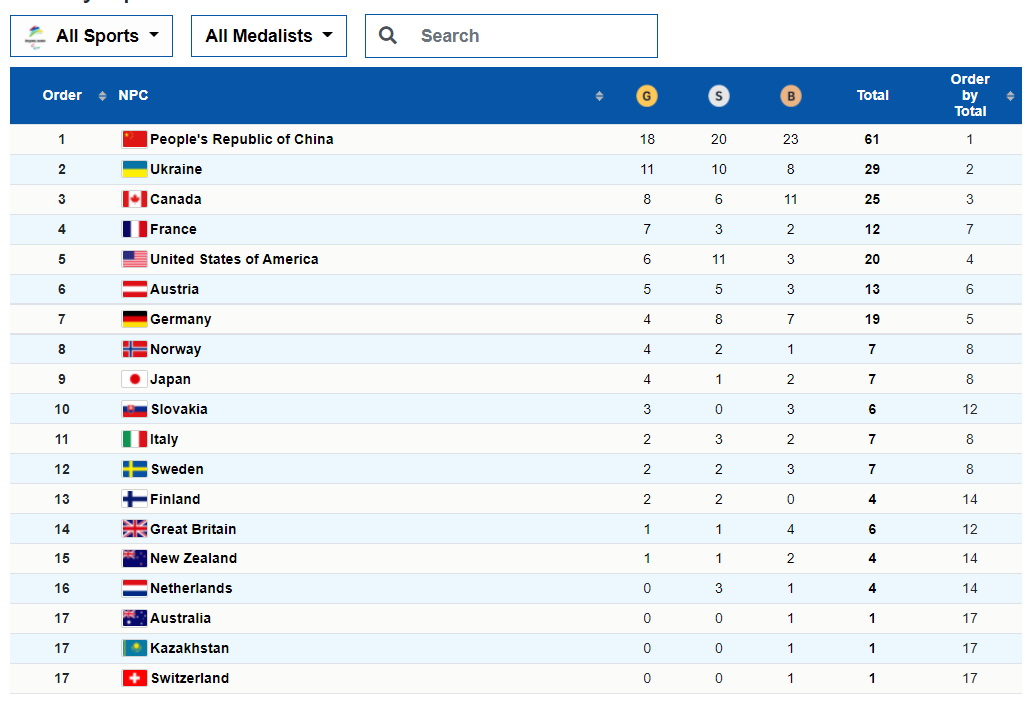
Task: Sort by NPC name arrows
Action: (599, 96)
